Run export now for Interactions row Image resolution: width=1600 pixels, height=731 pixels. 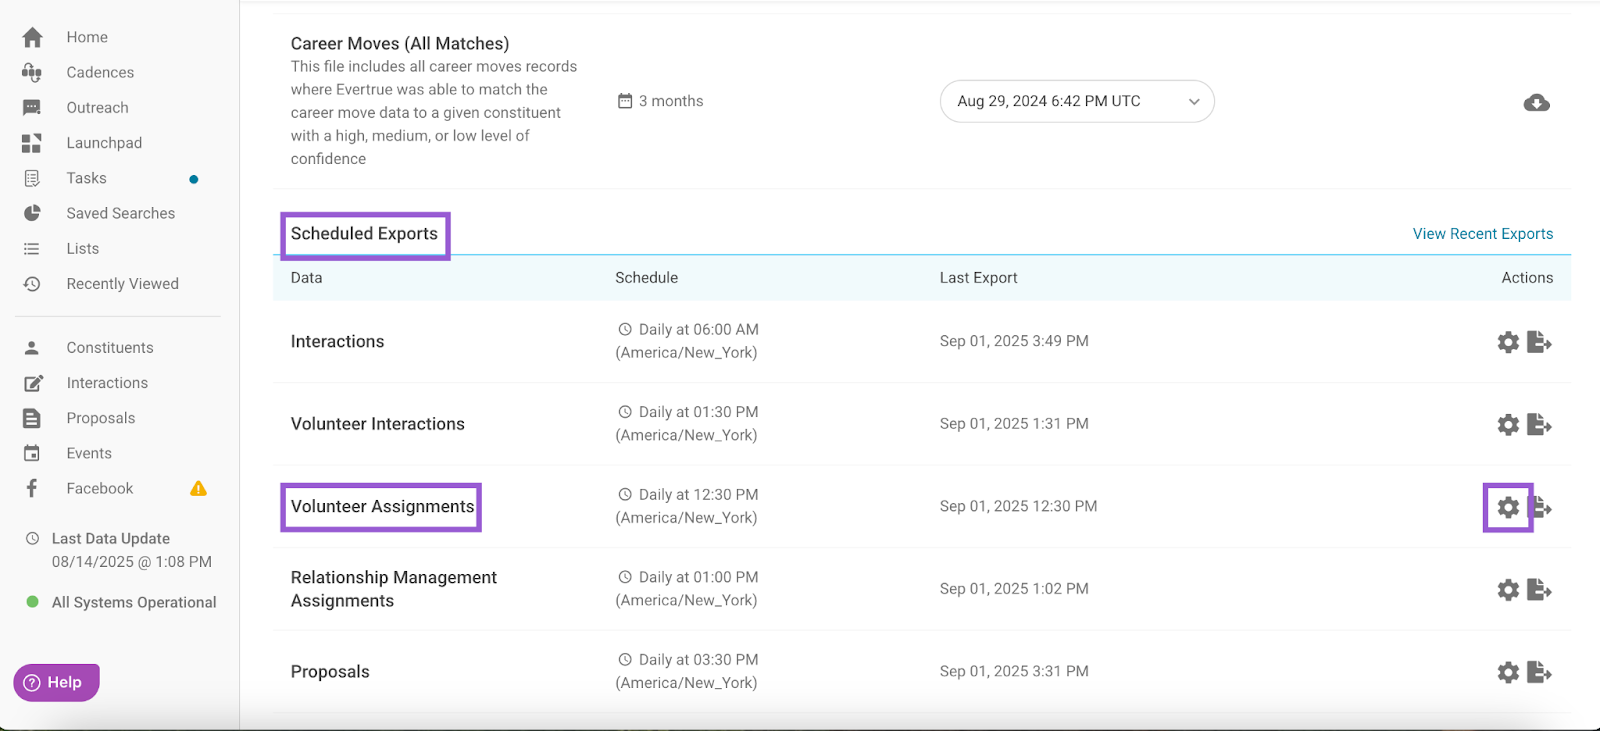[1540, 342]
